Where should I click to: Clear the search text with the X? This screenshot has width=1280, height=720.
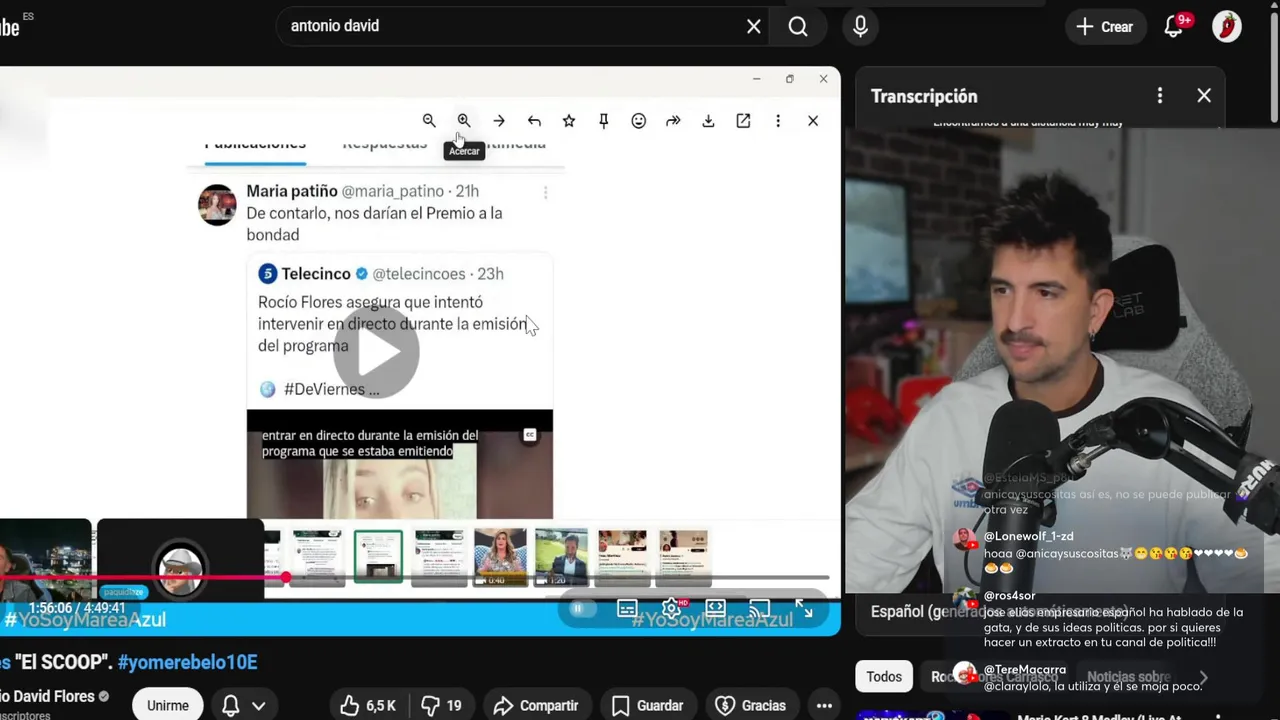tap(754, 27)
